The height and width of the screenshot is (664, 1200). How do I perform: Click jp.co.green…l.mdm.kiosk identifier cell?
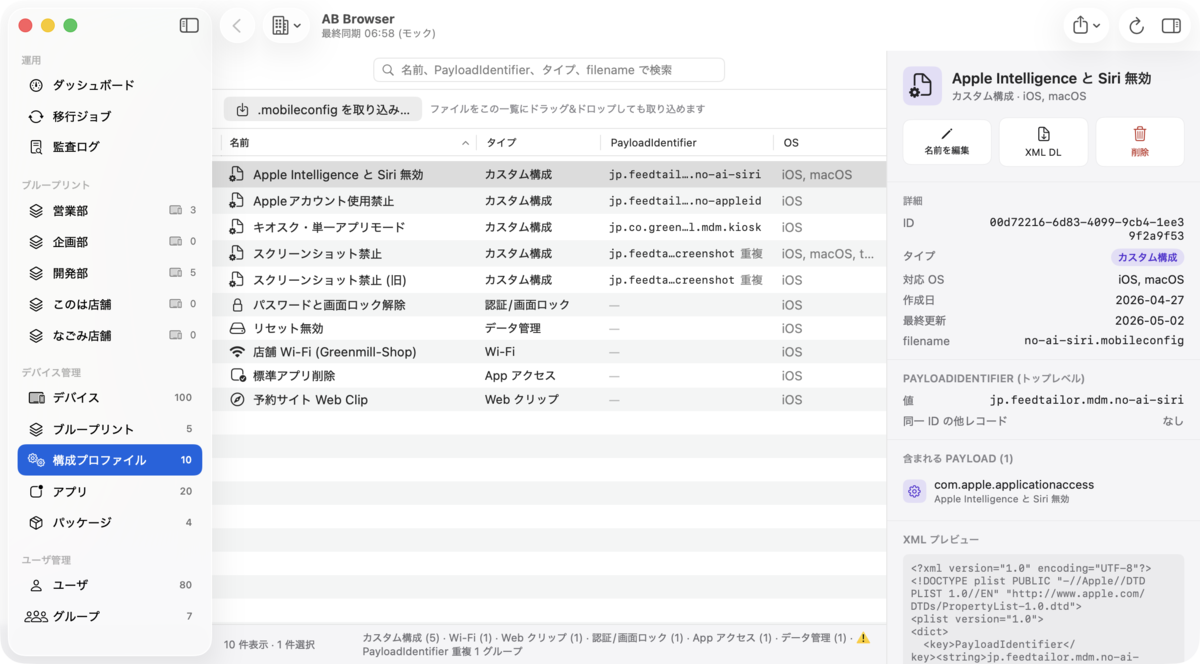pyautogui.click(x=685, y=227)
